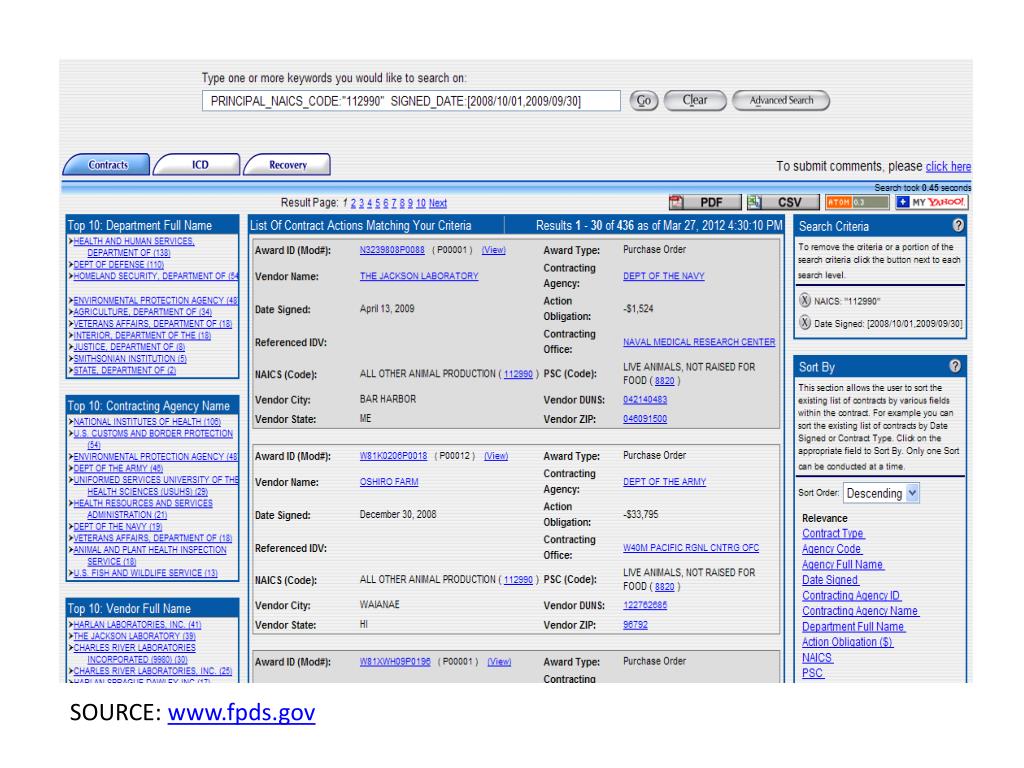Open award ID W81K0206P0018
The height and width of the screenshot is (768, 1024).
tap(393, 456)
